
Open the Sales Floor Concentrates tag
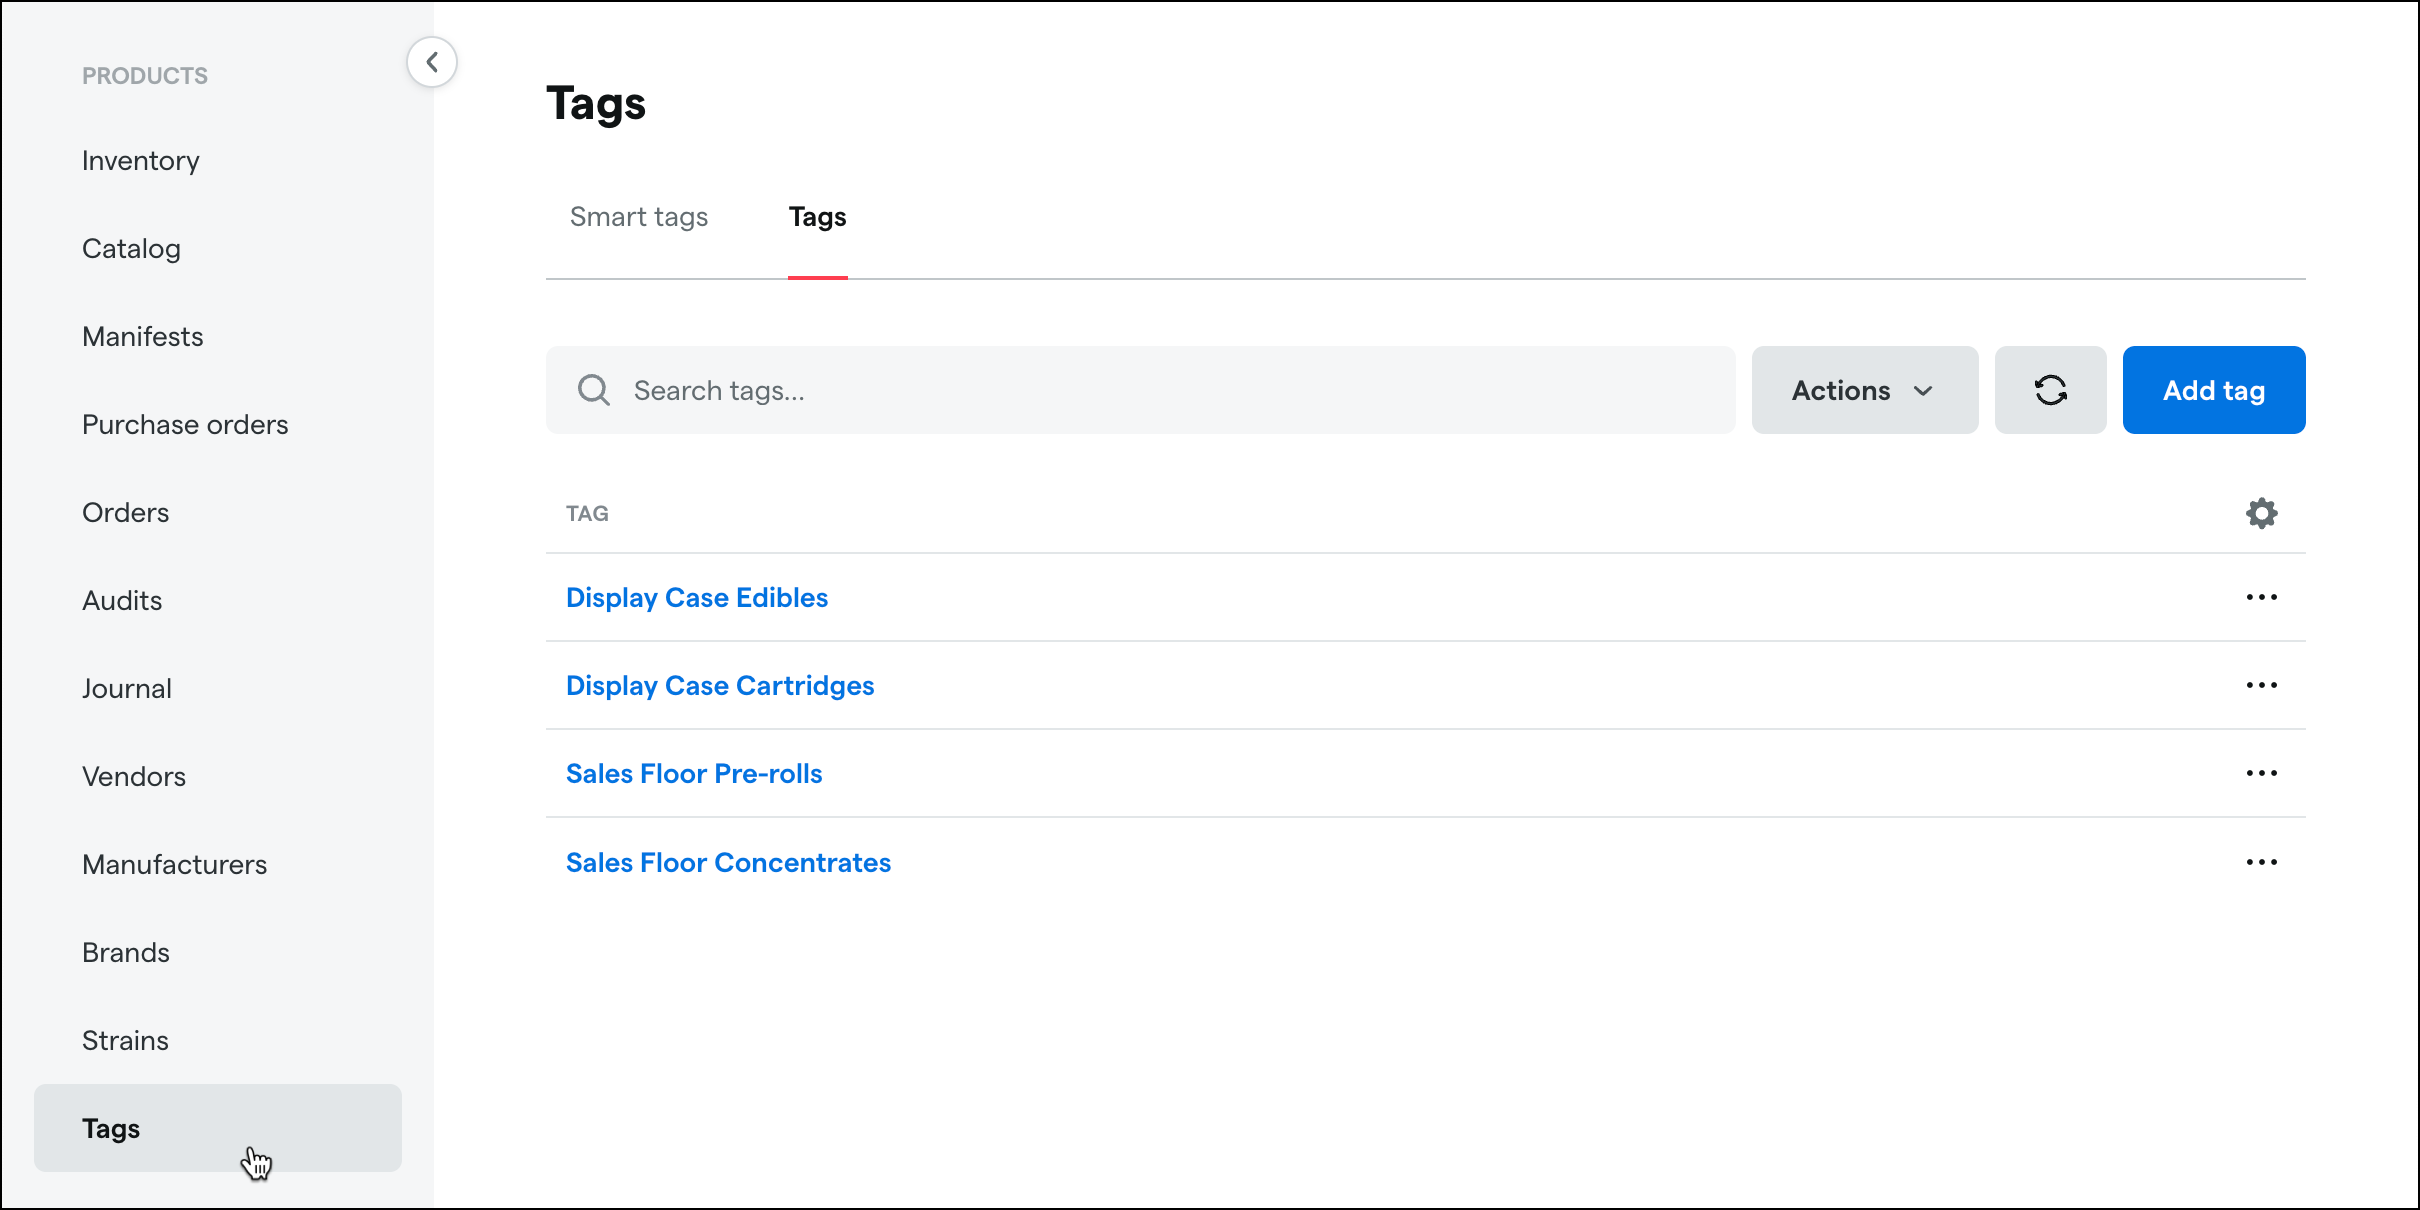pos(728,862)
